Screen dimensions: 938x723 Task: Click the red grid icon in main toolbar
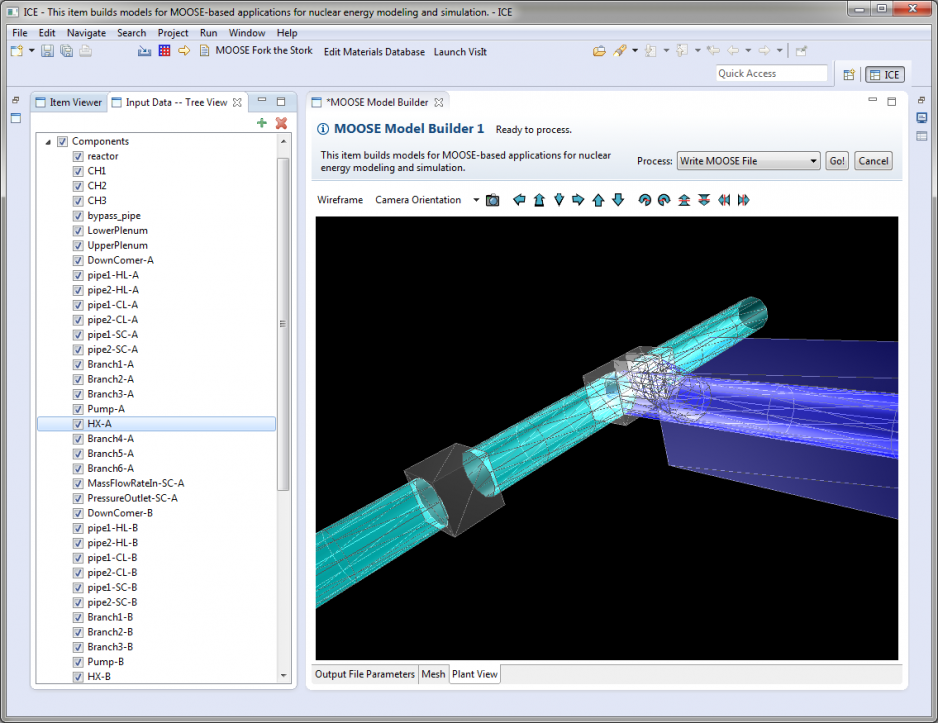165,51
